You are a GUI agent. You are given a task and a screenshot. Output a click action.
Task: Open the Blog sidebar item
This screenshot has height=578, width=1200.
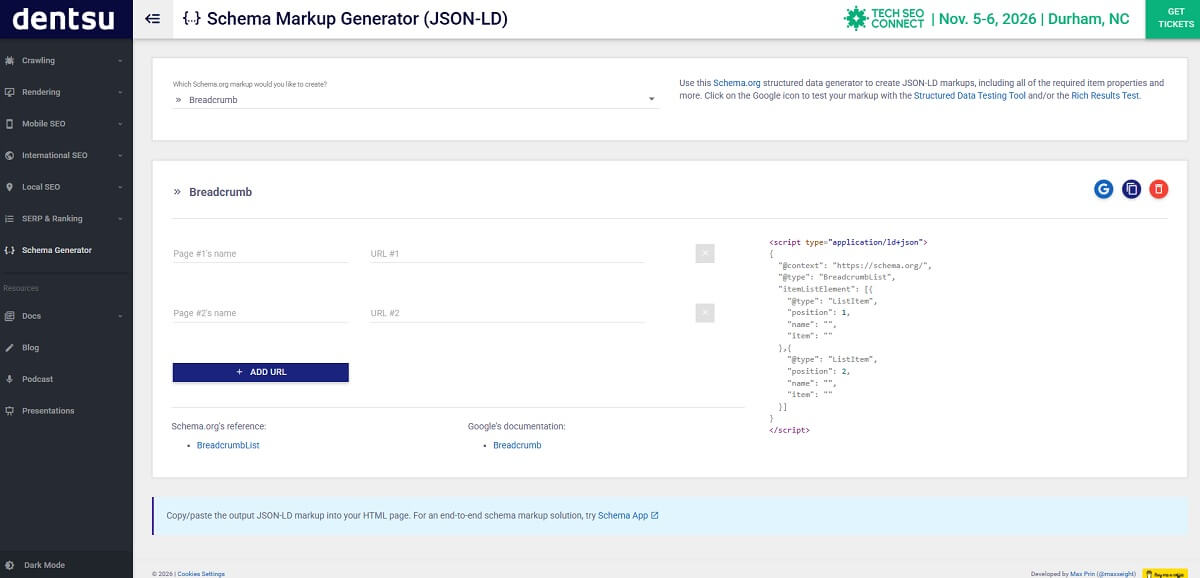click(x=66, y=347)
